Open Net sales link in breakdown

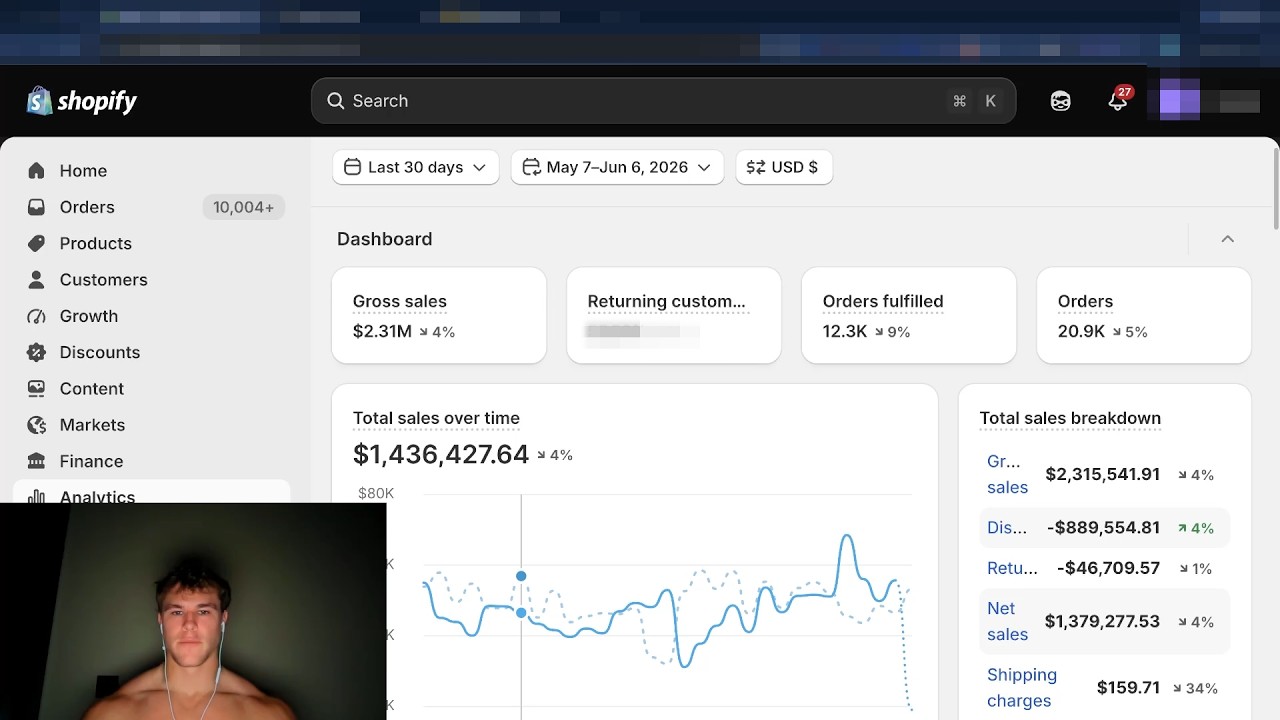pos(1007,621)
